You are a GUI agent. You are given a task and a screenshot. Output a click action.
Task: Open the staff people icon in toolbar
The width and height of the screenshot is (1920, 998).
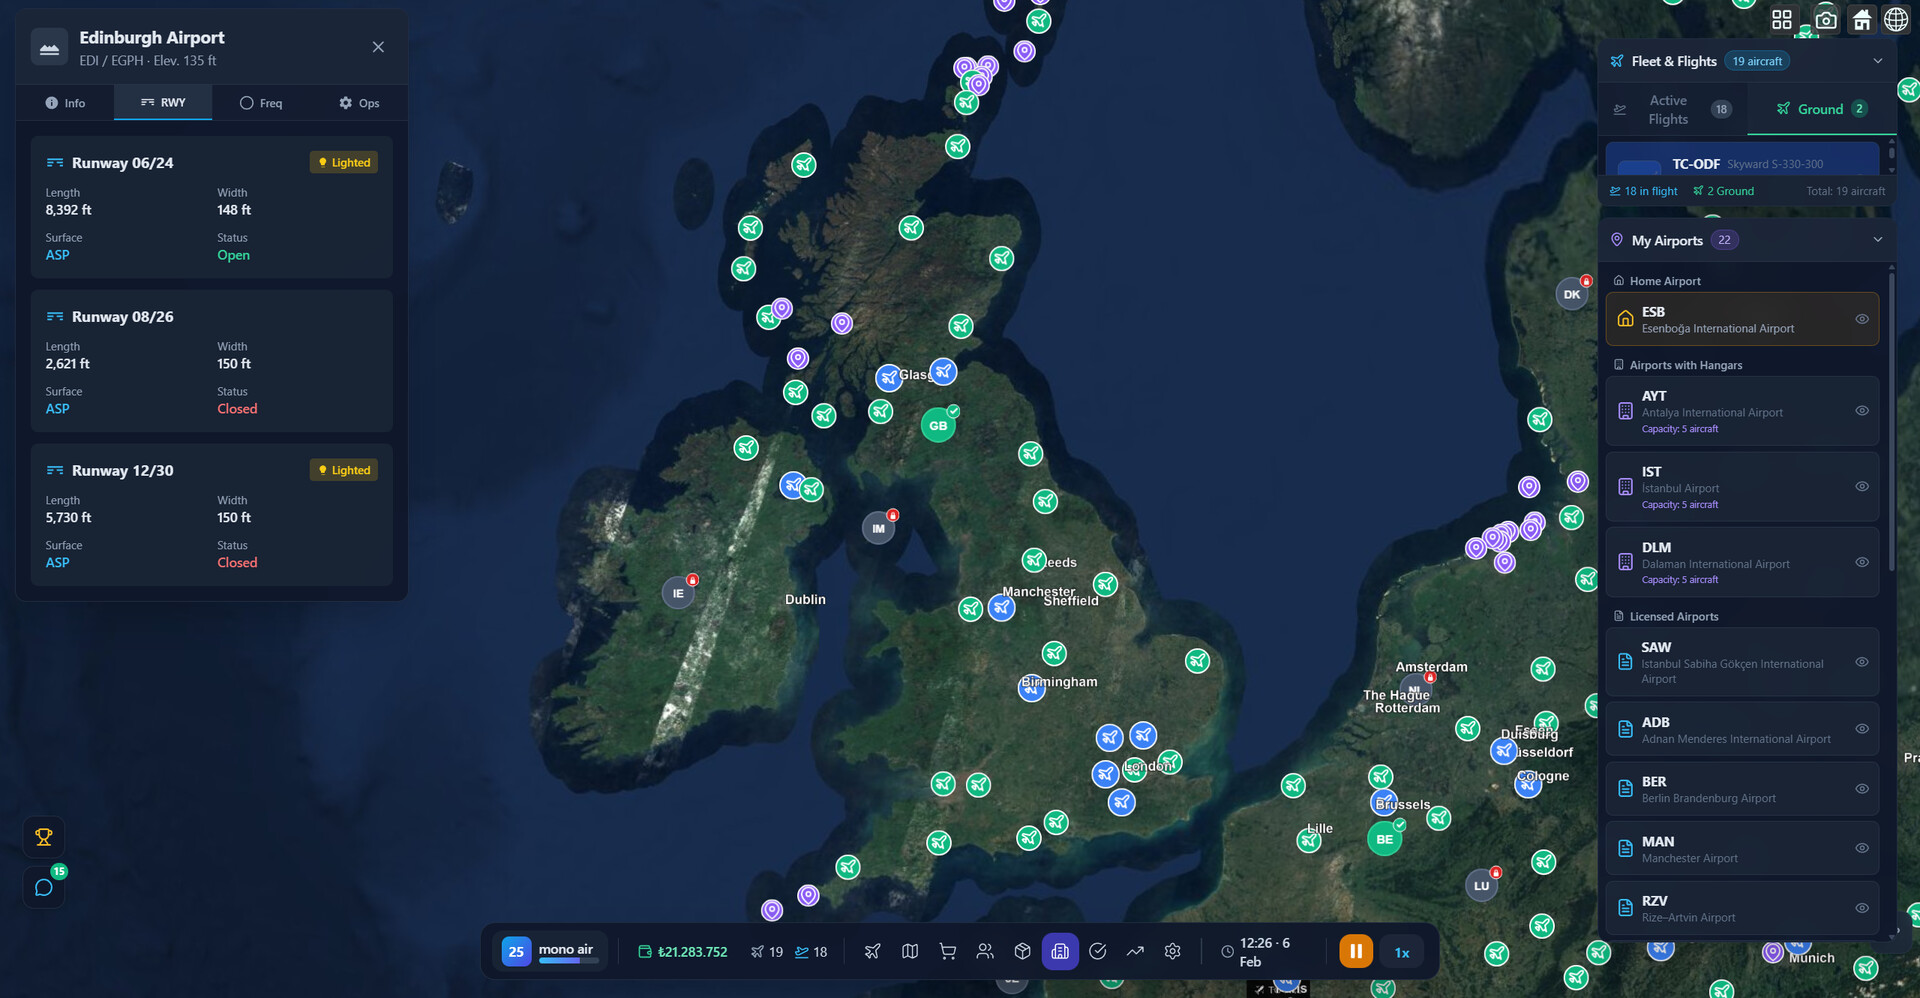click(985, 951)
